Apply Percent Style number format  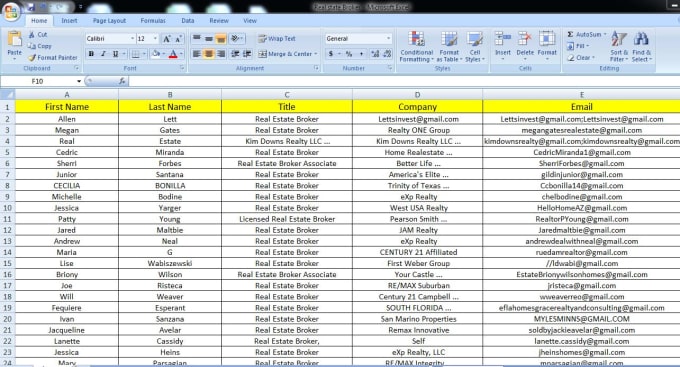click(349, 54)
